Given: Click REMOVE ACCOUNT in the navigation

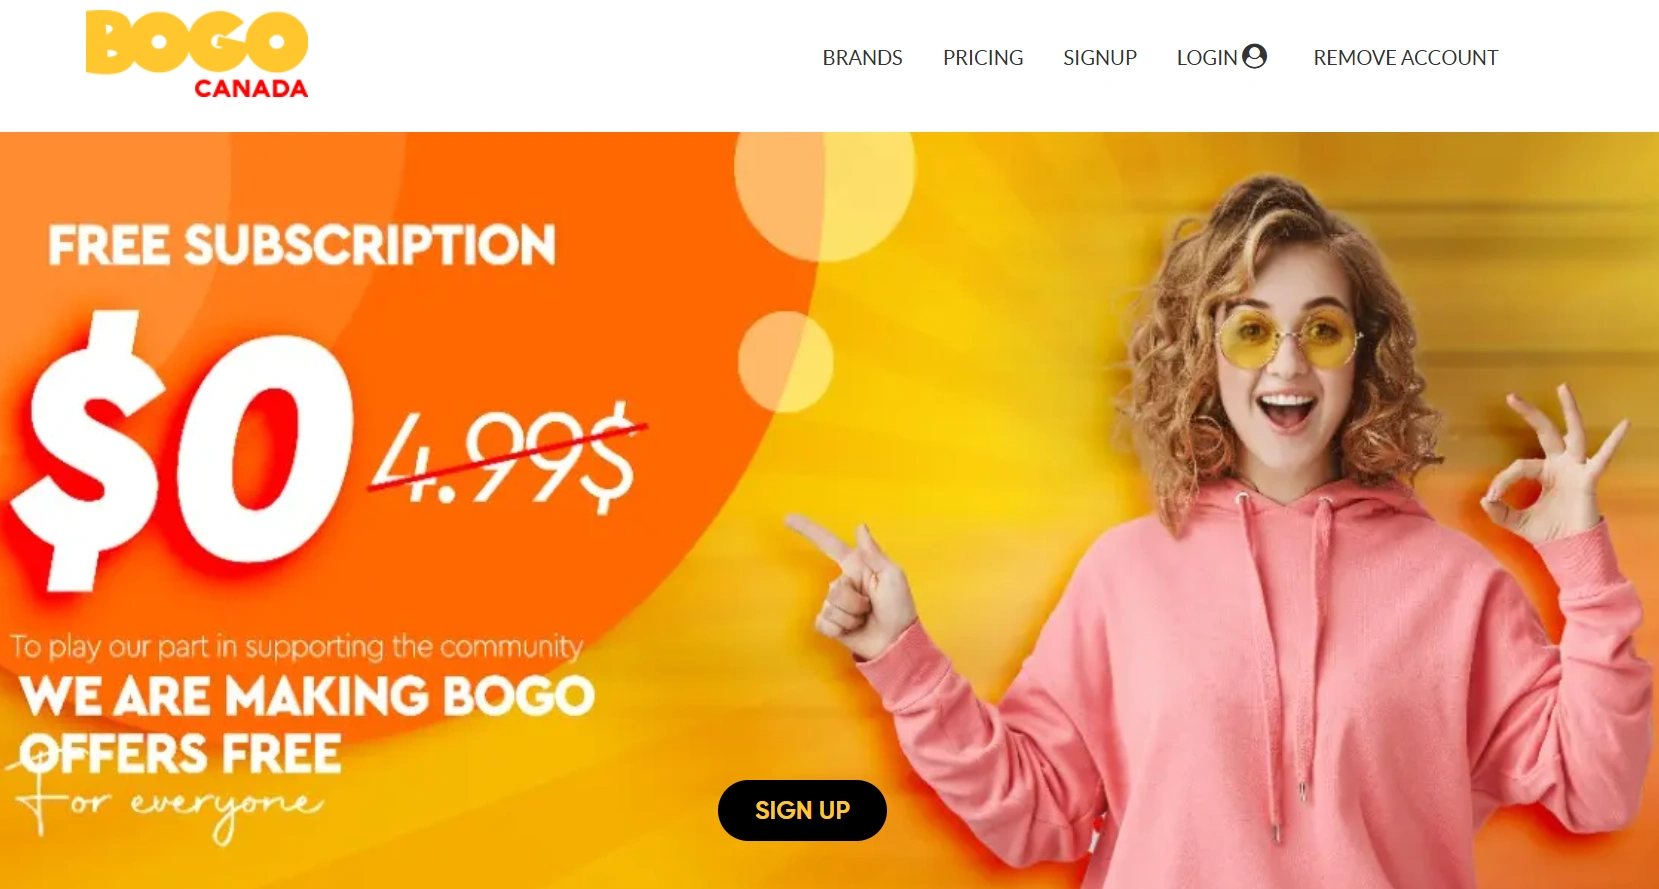Looking at the screenshot, I should (1405, 58).
